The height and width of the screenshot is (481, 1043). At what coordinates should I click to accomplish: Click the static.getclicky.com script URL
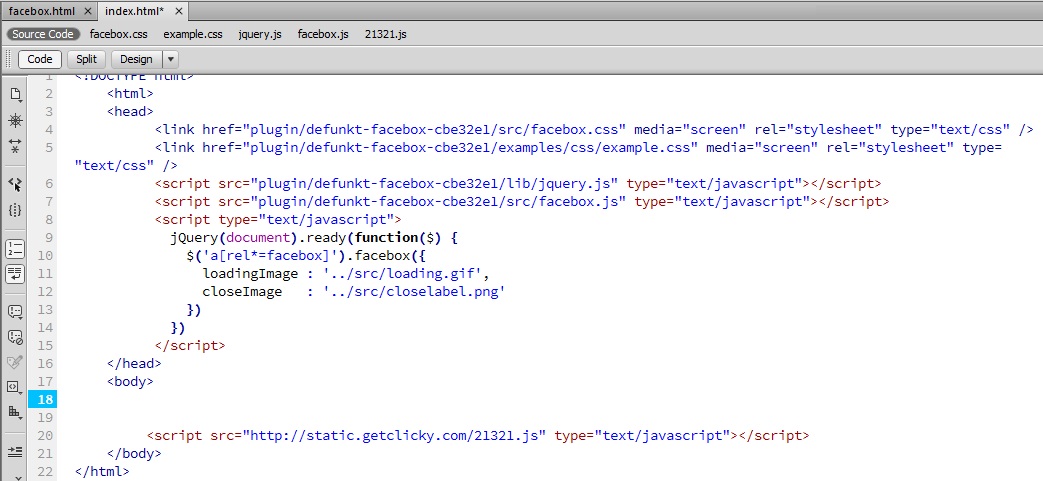point(394,436)
